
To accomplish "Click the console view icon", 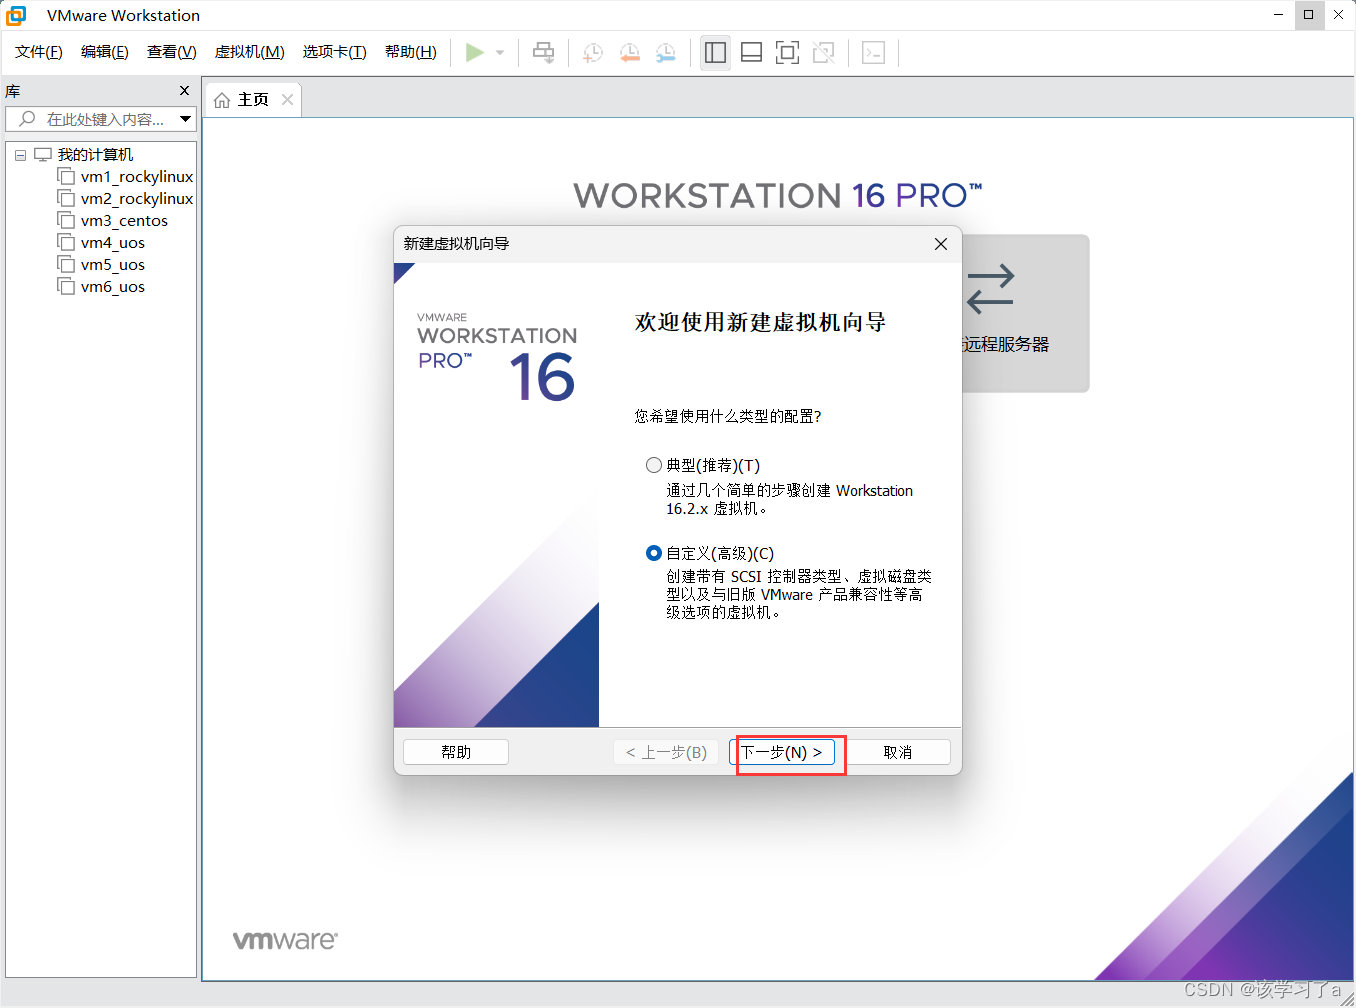I will [873, 52].
